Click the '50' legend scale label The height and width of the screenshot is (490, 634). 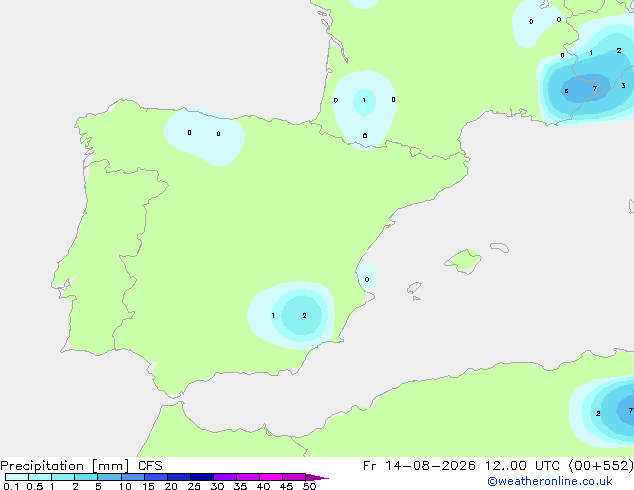click(310, 486)
